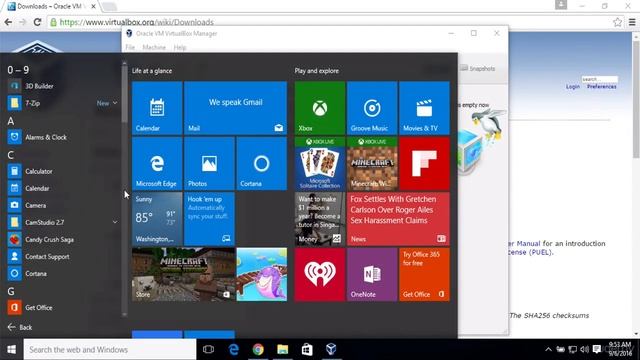Screen dimensions: 640x360
Task: Open the Store tile with Minecraft
Action: coord(183,275)
